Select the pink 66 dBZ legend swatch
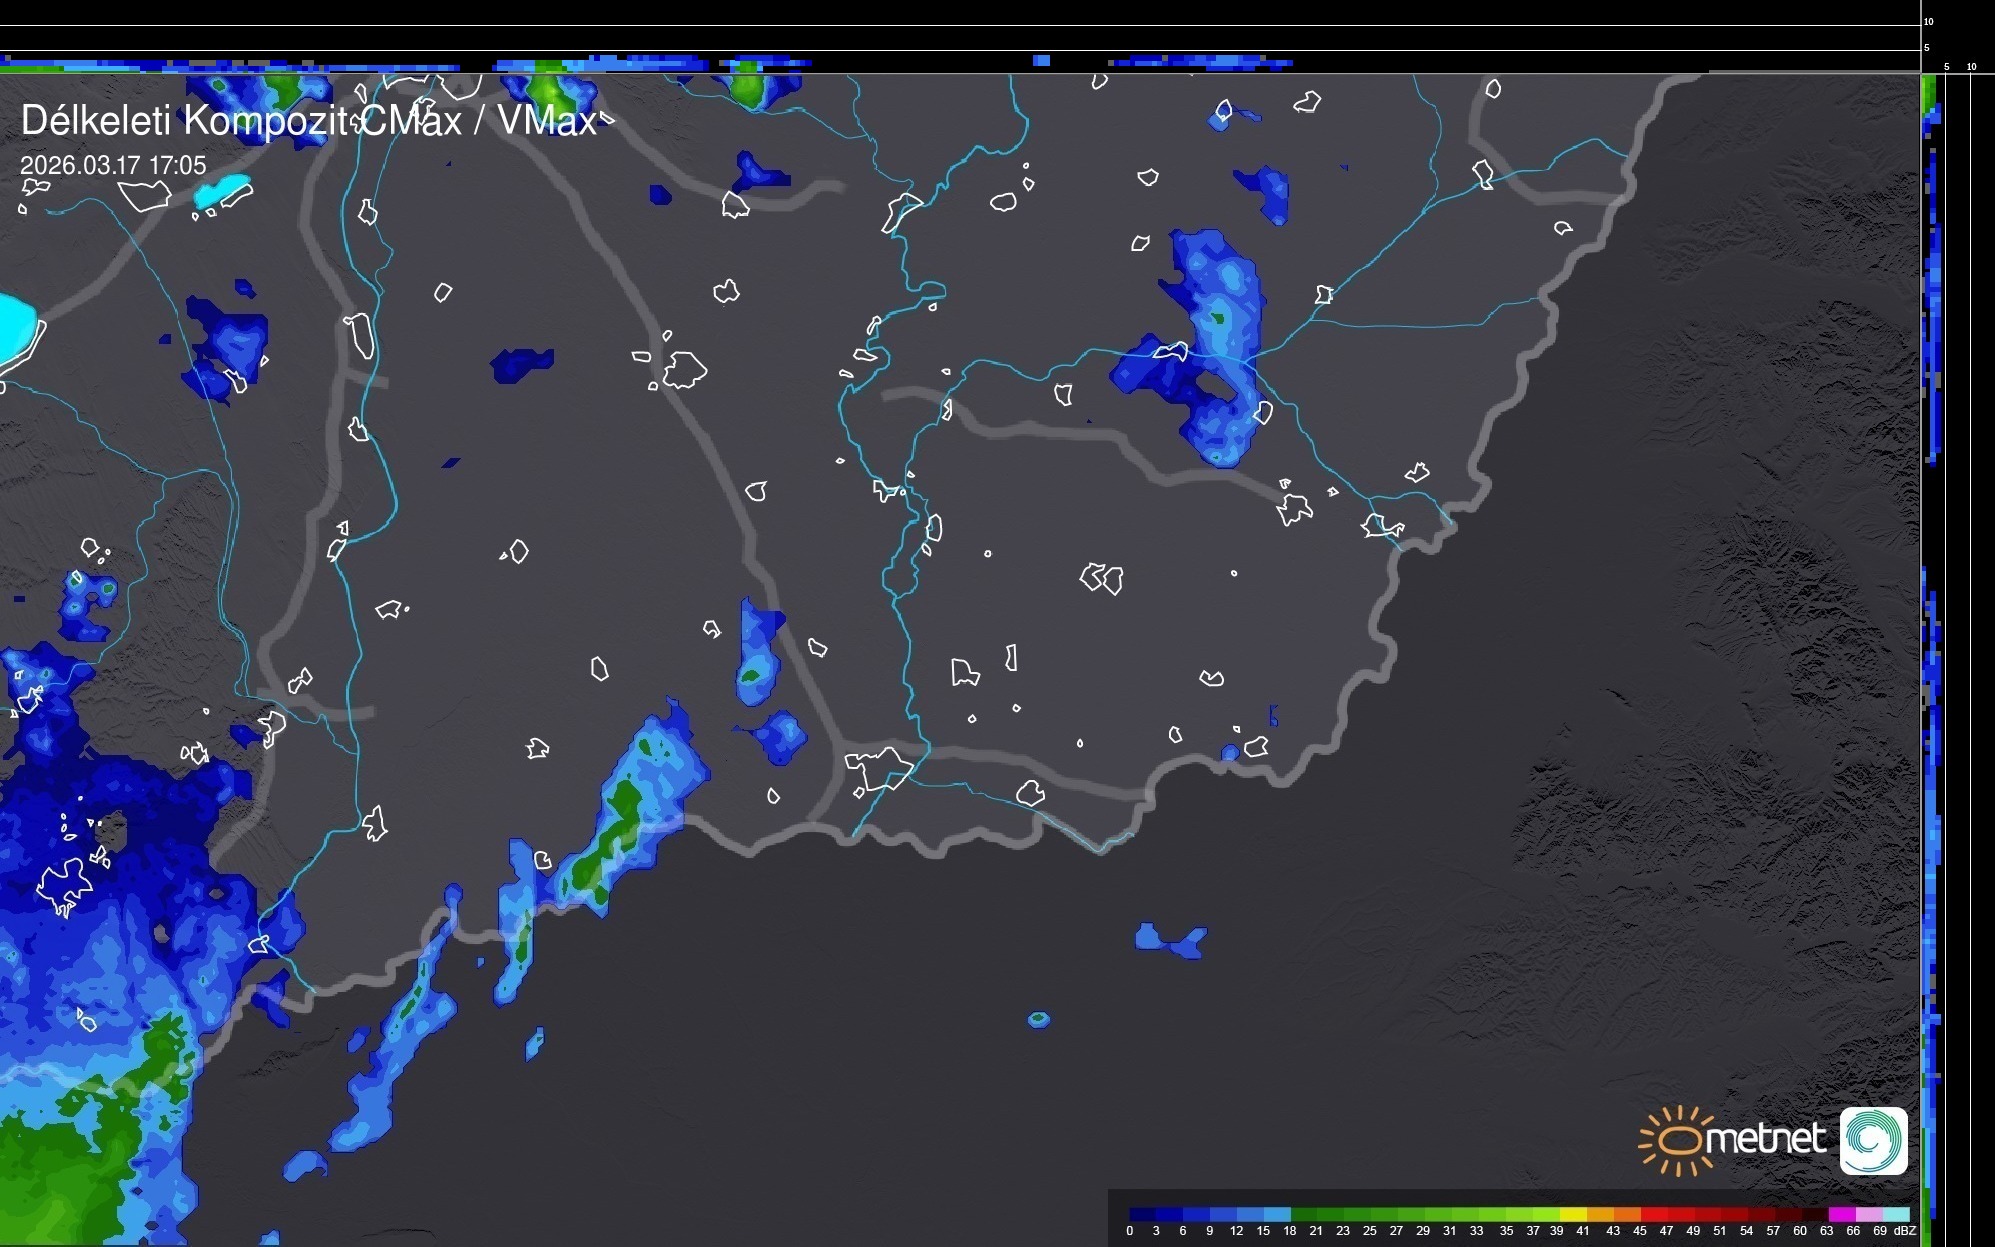1995x1247 pixels. click(1868, 1214)
